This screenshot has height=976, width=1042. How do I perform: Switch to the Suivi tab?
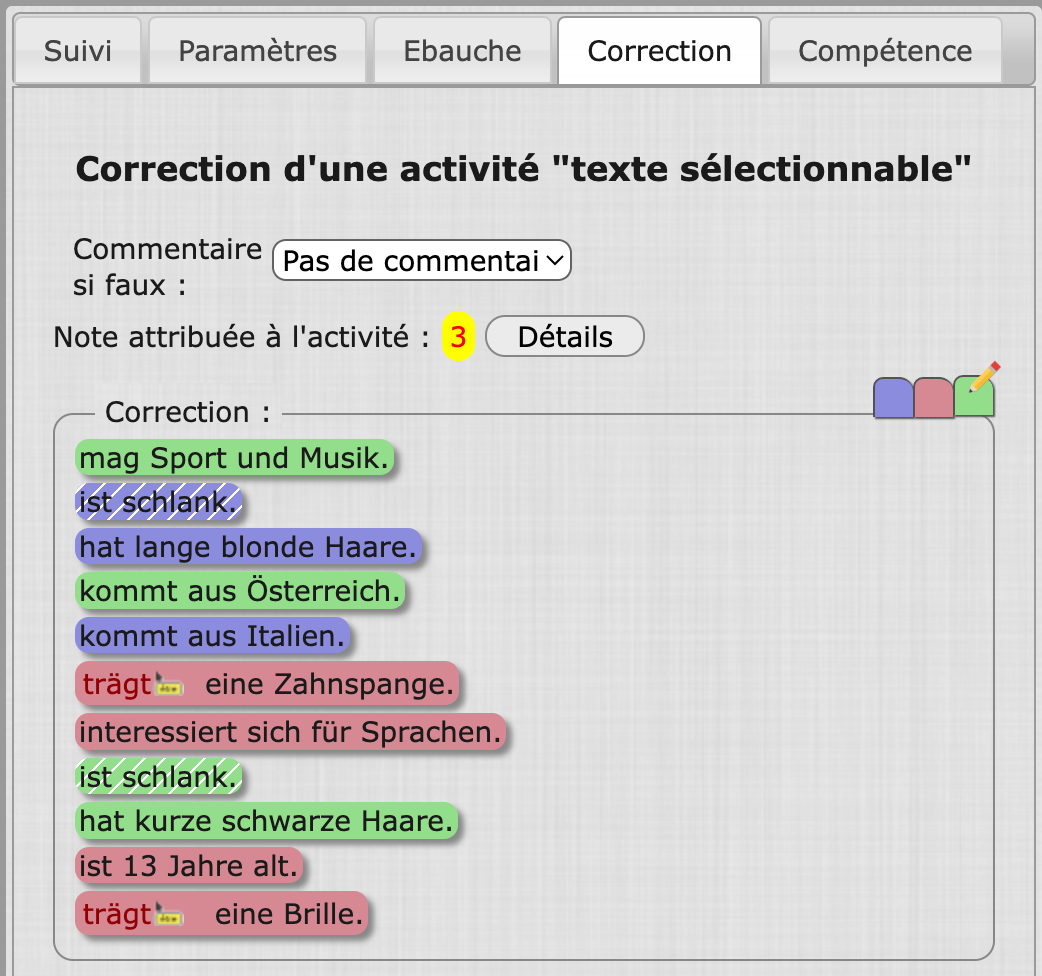[78, 51]
